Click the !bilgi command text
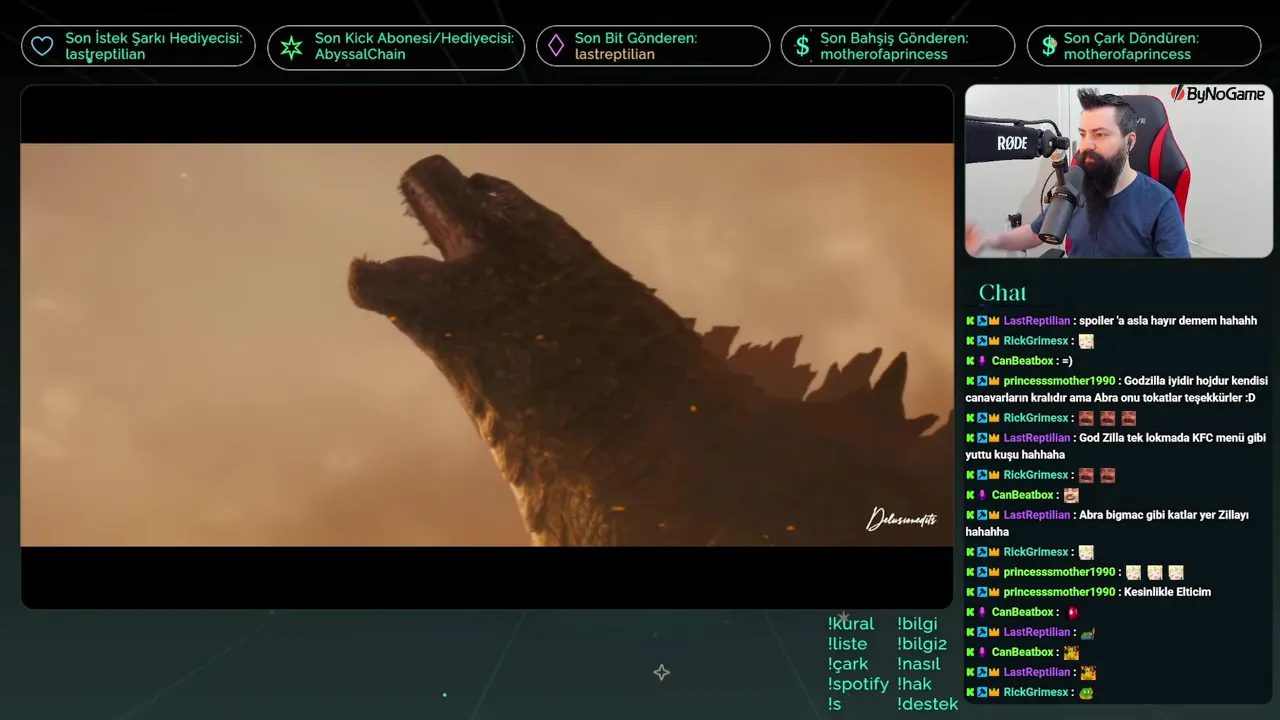Image resolution: width=1280 pixels, height=720 pixels. [918, 624]
